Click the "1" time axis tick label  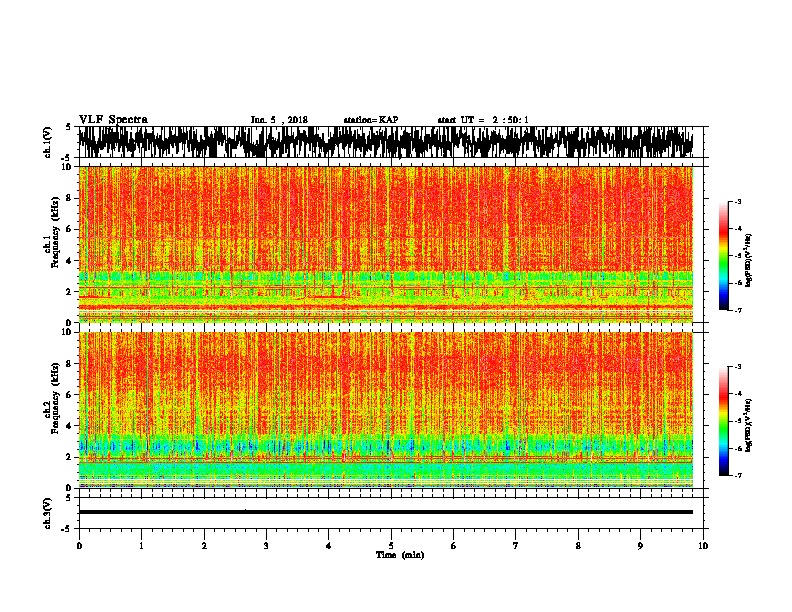(x=141, y=546)
